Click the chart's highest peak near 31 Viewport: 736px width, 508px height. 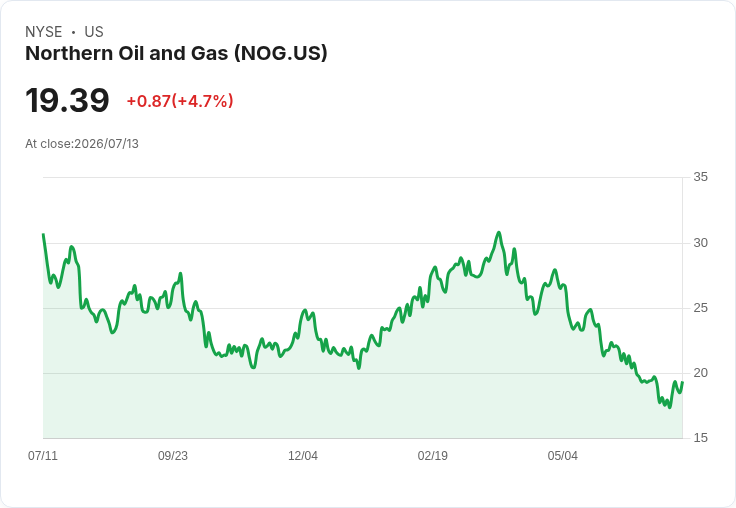[x=498, y=232]
